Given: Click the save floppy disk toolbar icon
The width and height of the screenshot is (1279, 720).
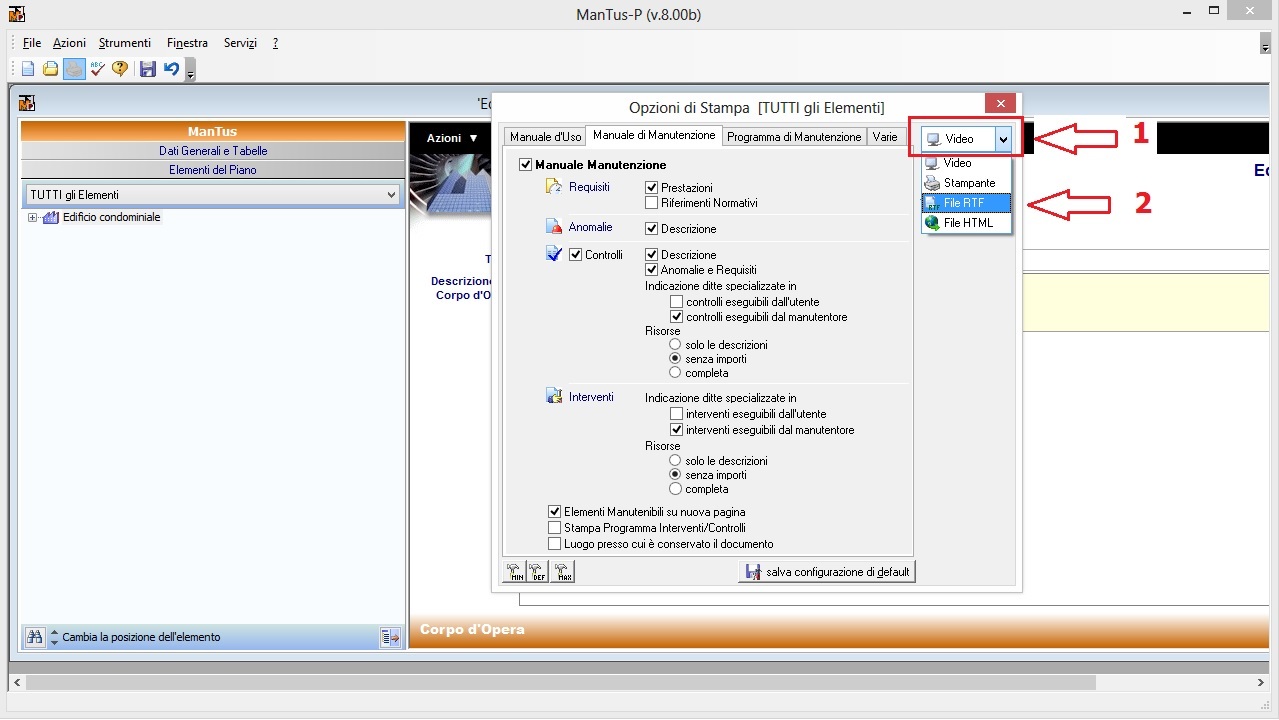Looking at the screenshot, I should 148,69.
